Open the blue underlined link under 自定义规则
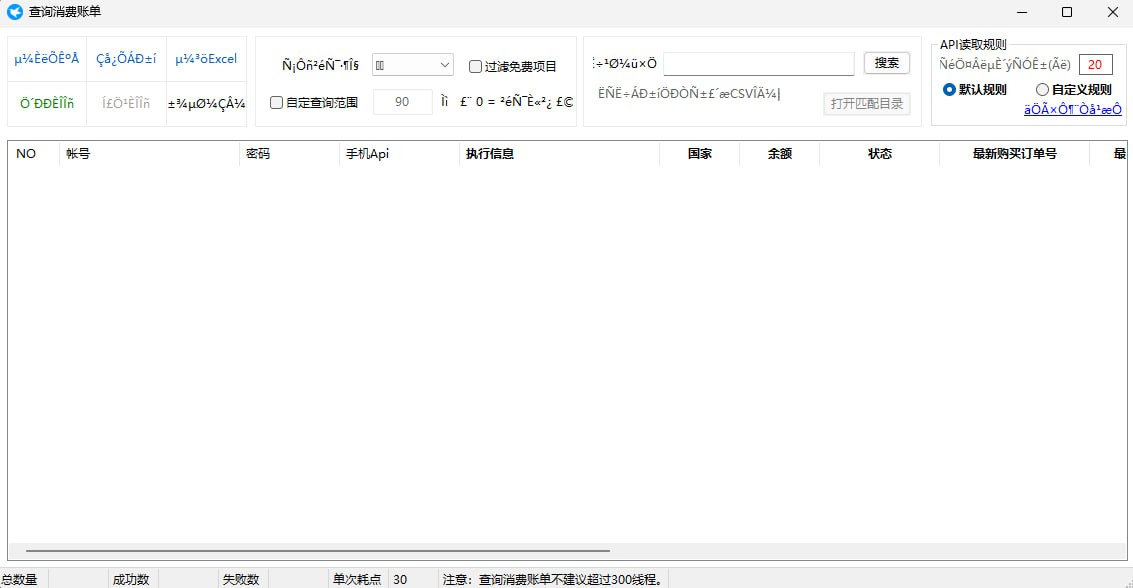 [1072, 110]
